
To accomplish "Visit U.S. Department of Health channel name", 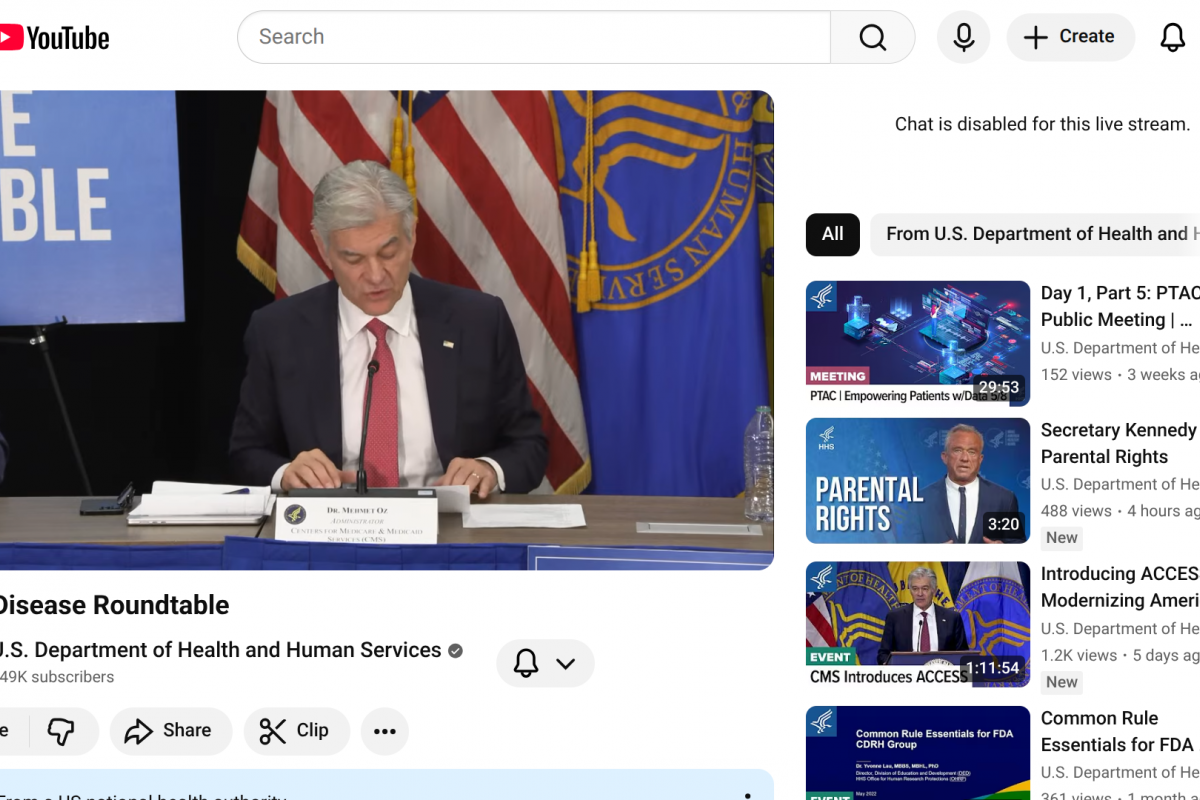I will [x=220, y=650].
